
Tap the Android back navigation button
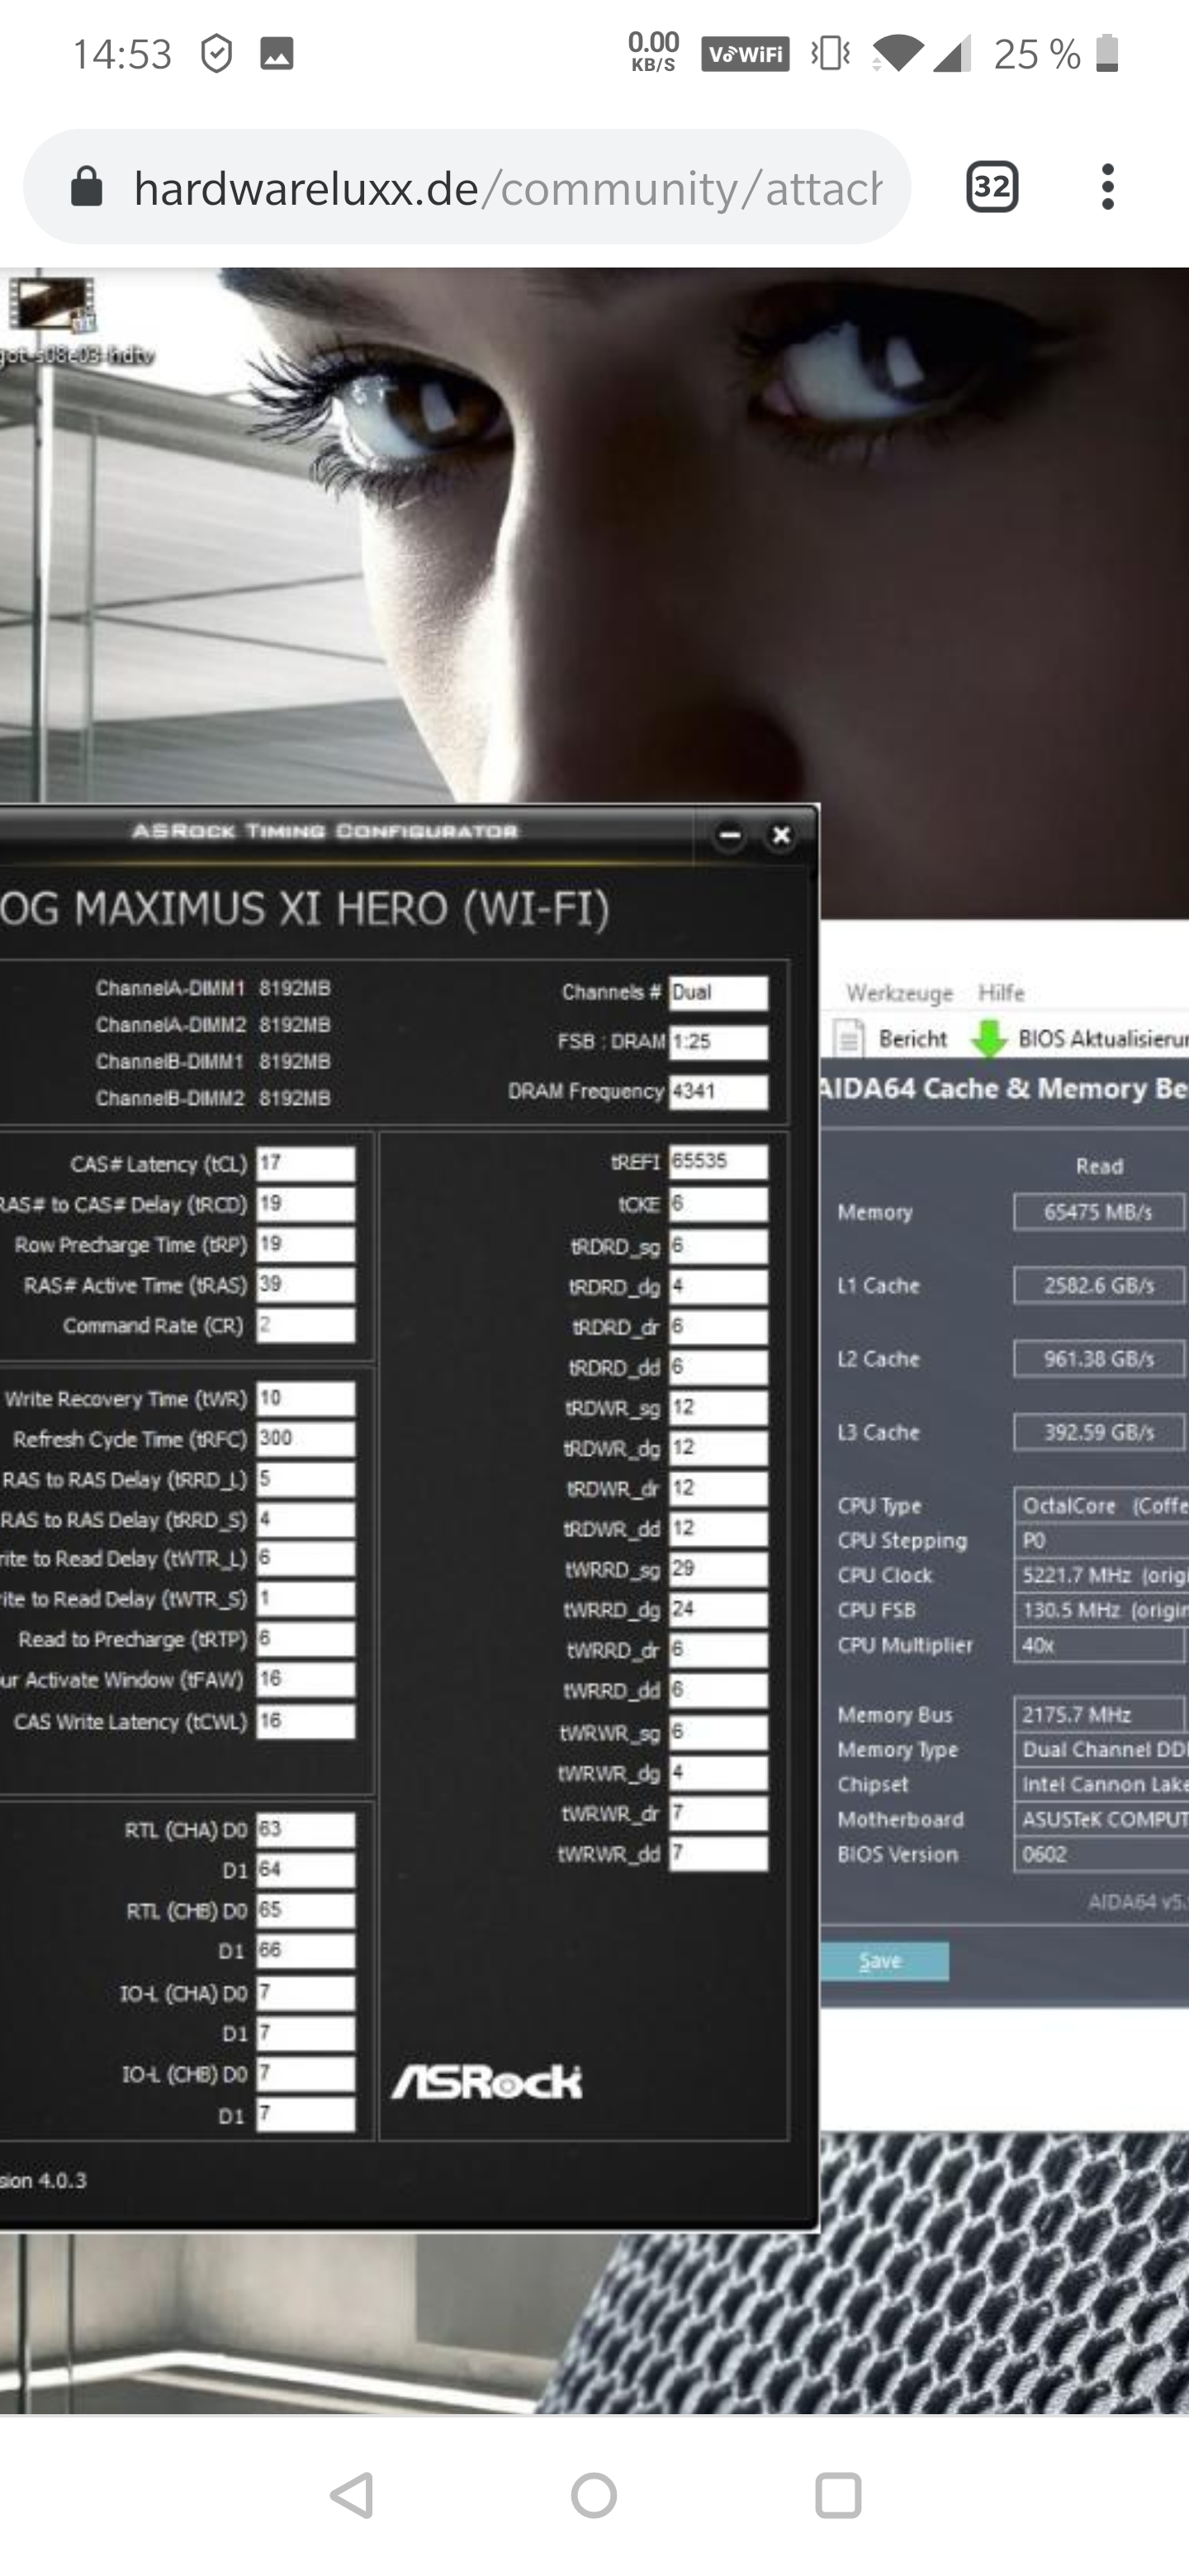[x=352, y=2495]
